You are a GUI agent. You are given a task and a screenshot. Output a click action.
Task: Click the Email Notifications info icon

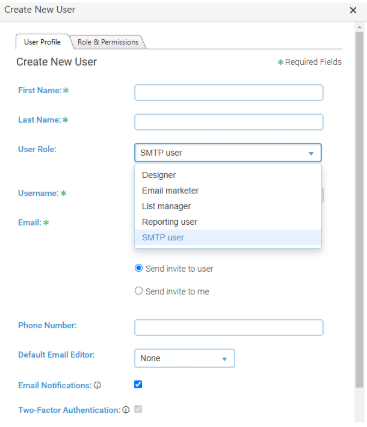[x=97, y=385]
